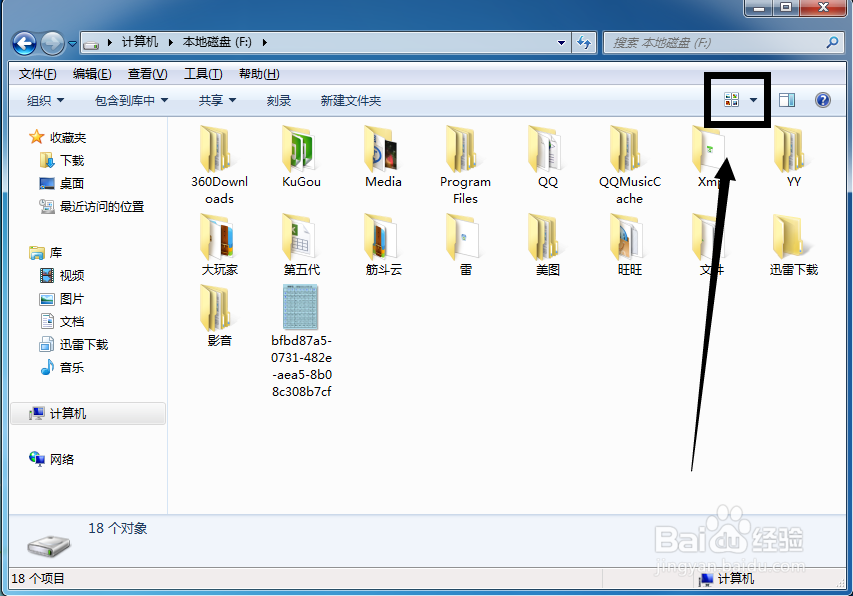The image size is (853, 596).
Task: Select the 旺旺 folder
Action: point(629,245)
